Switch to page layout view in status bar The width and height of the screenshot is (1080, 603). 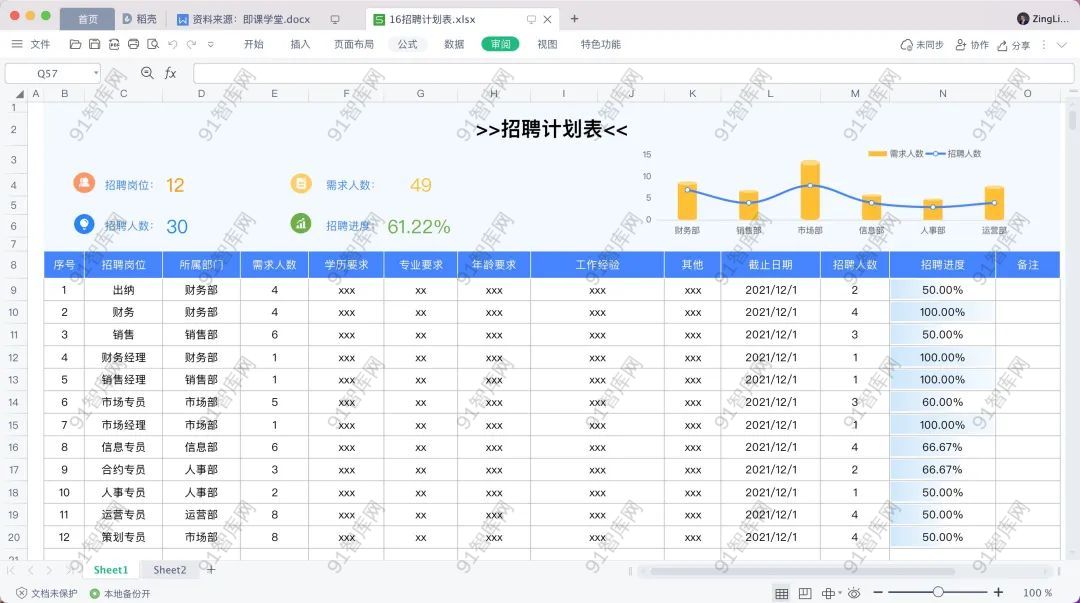(x=805, y=593)
